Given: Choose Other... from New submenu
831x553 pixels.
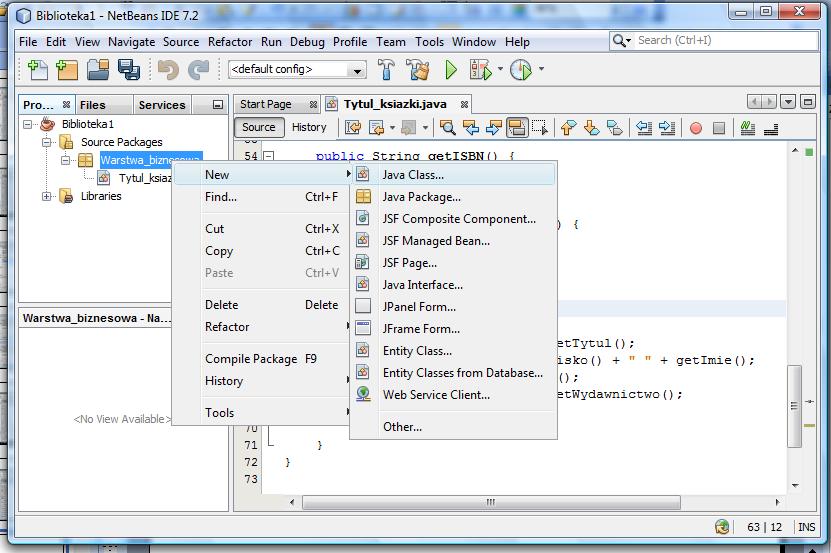Looking at the screenshot, I should [x=454, y=427].
